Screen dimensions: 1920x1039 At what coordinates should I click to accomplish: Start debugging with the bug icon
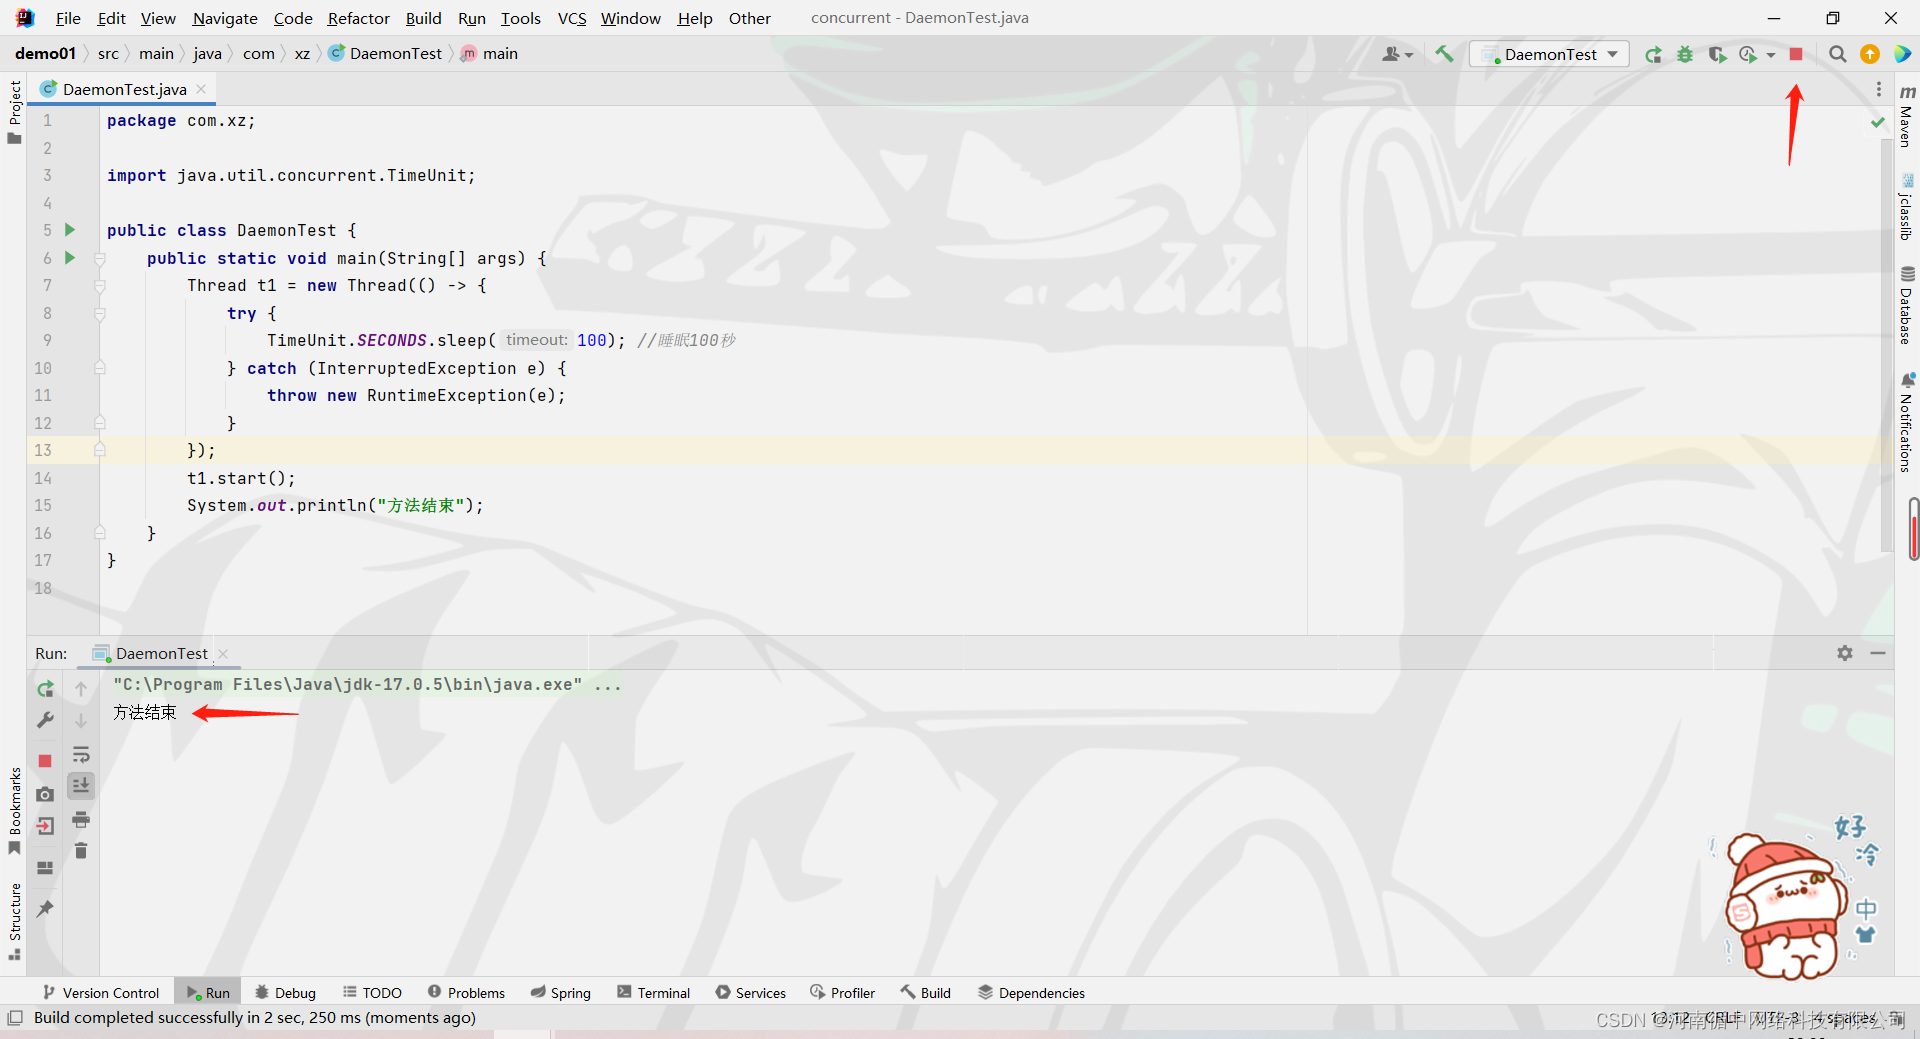point(1686,54)
